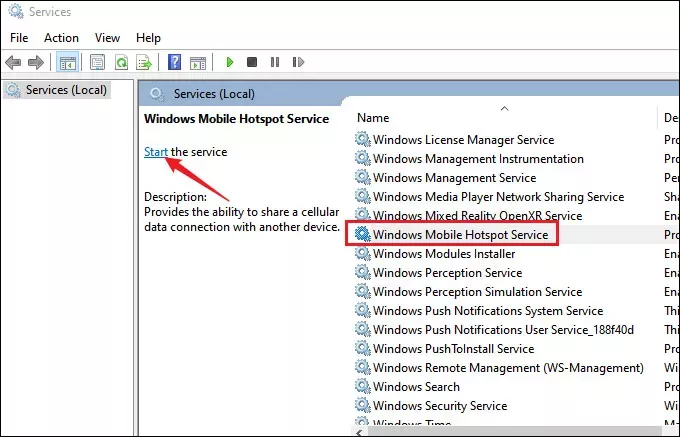Open the View menu
This screenshot has width=680, height=437.
point(107,38)
